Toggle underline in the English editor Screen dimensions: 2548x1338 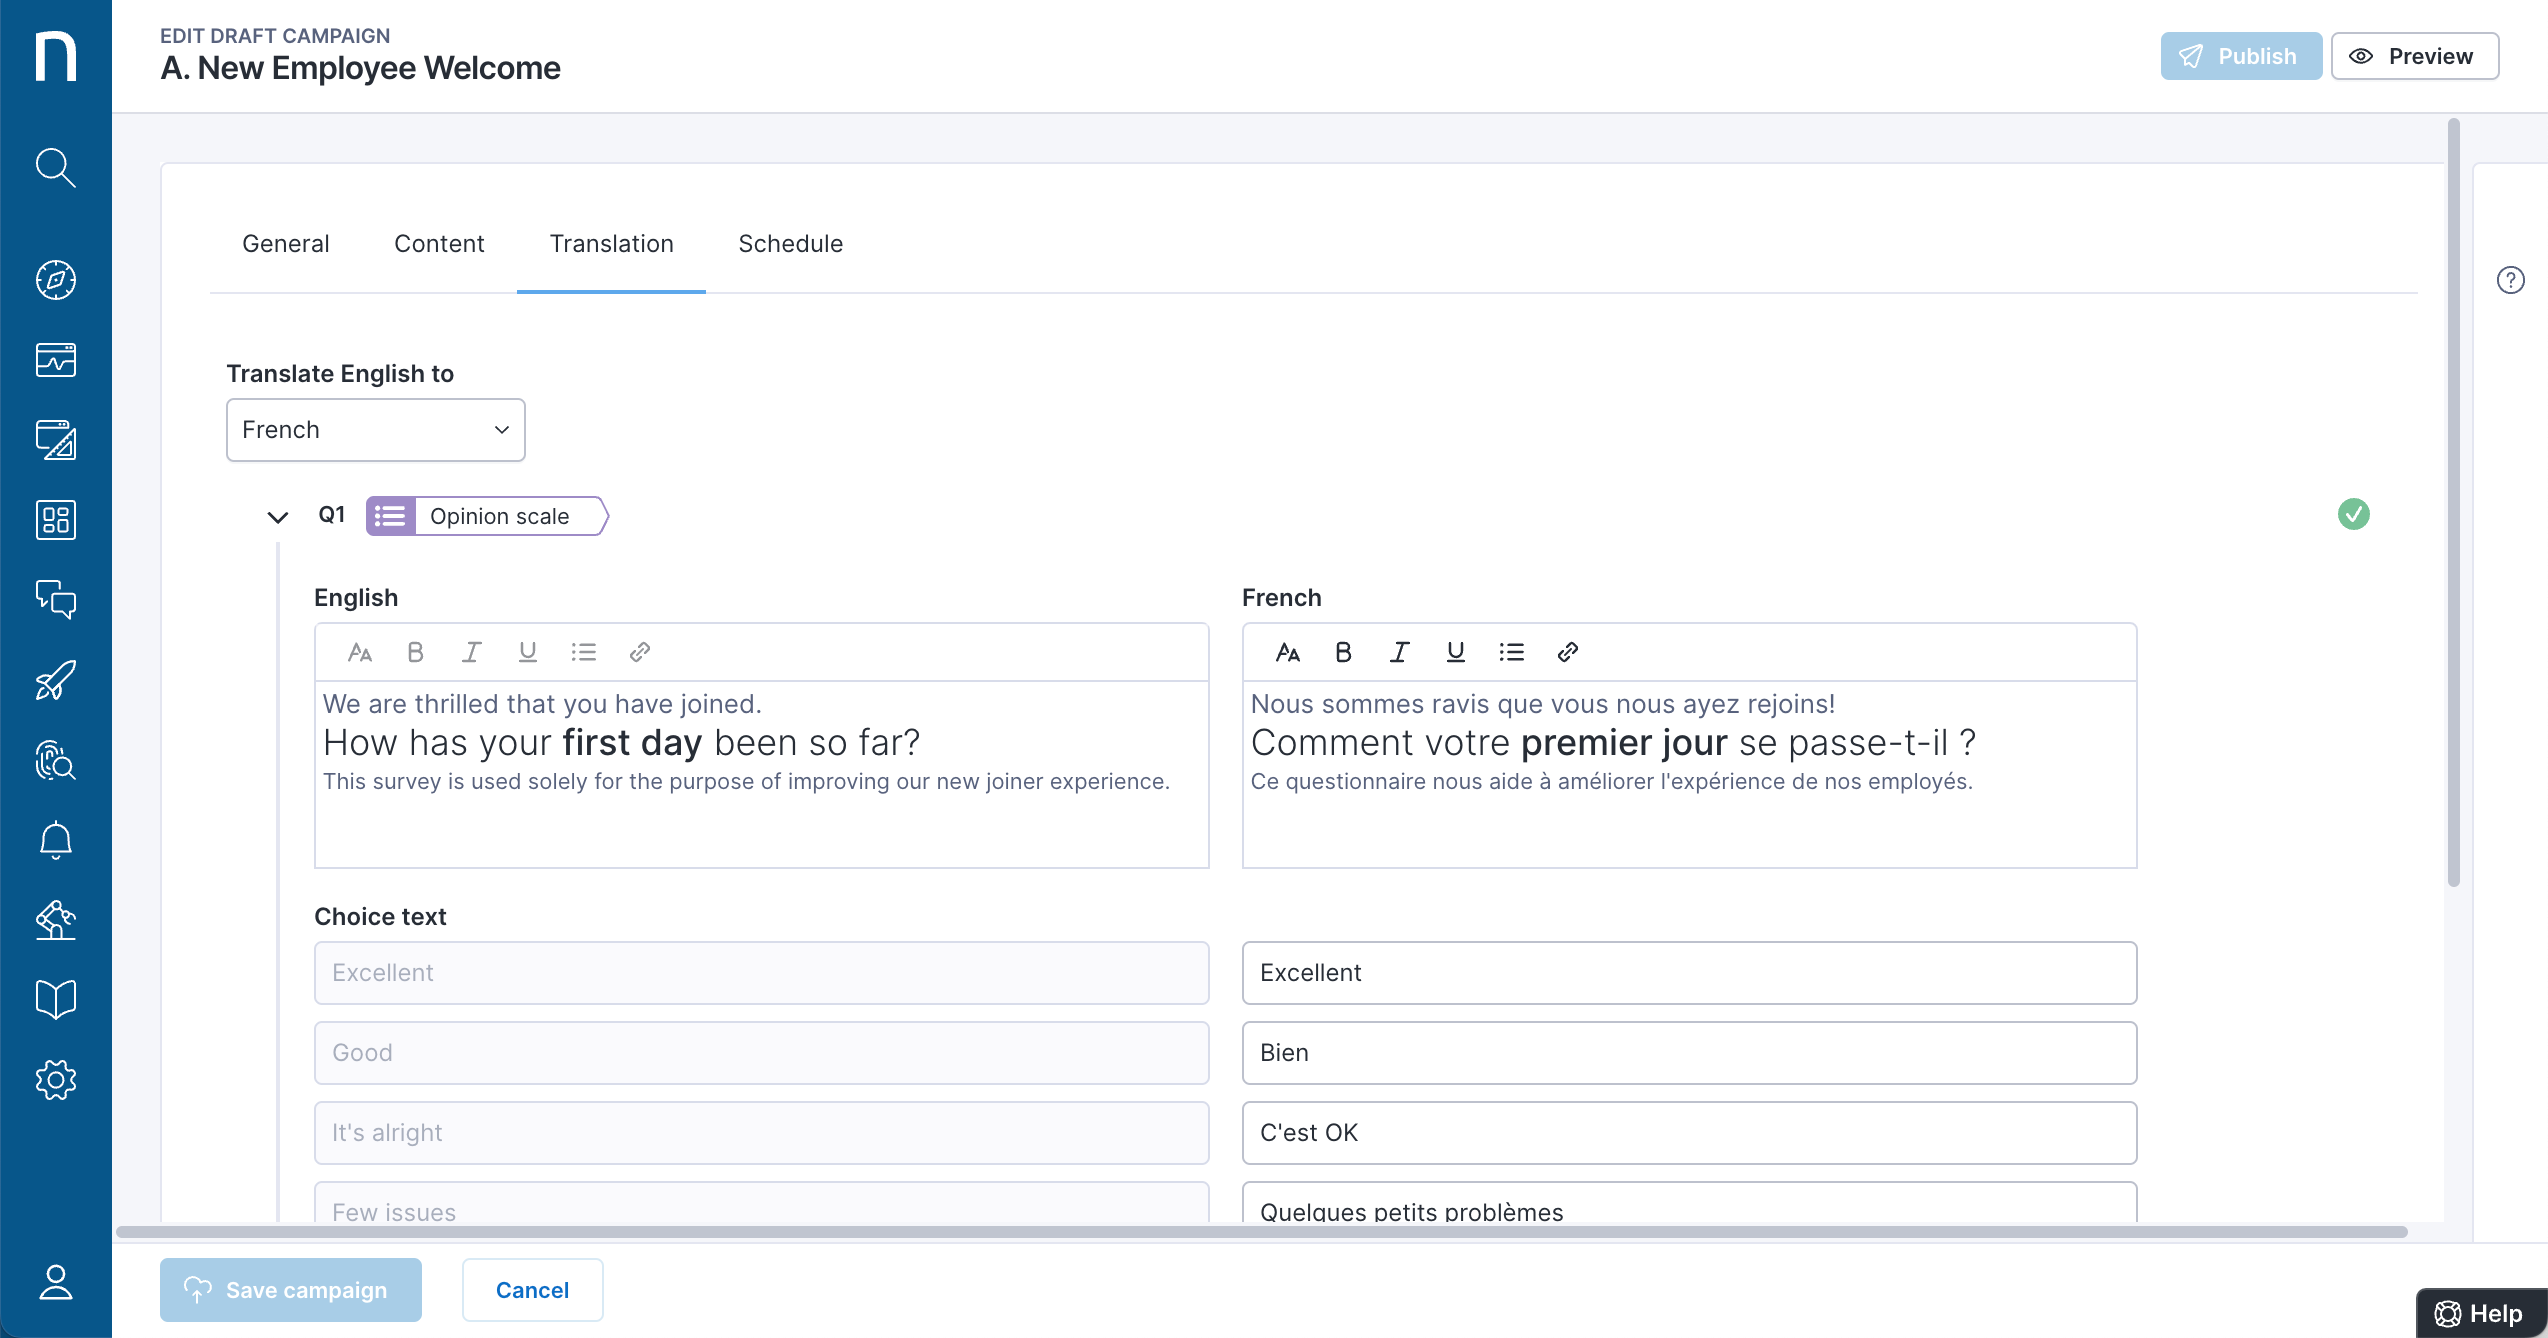(x=527, y=651)
